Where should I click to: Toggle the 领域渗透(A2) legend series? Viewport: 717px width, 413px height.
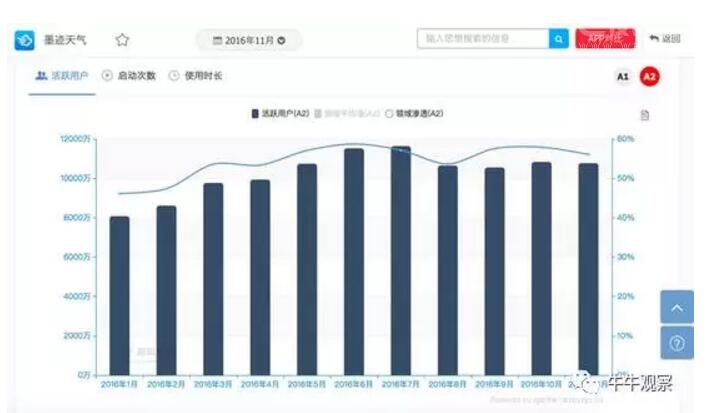[414, 114]
